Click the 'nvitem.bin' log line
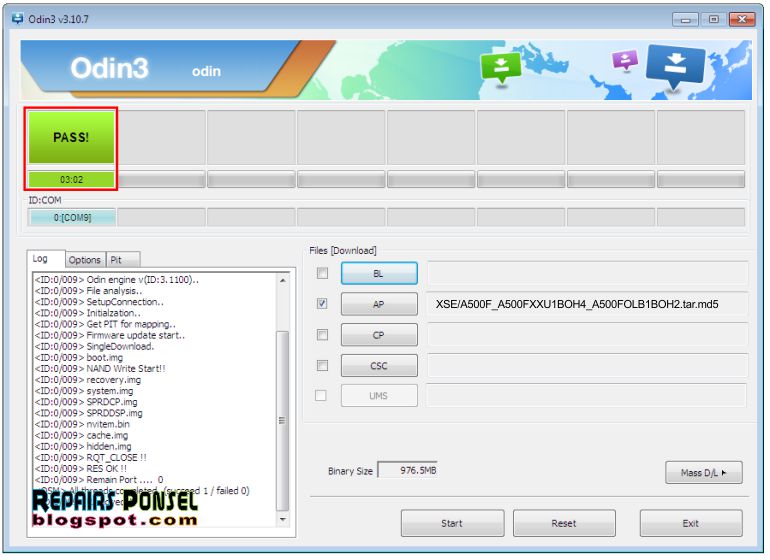The height and width of the screenshot is (560, 770). [82, 424]
